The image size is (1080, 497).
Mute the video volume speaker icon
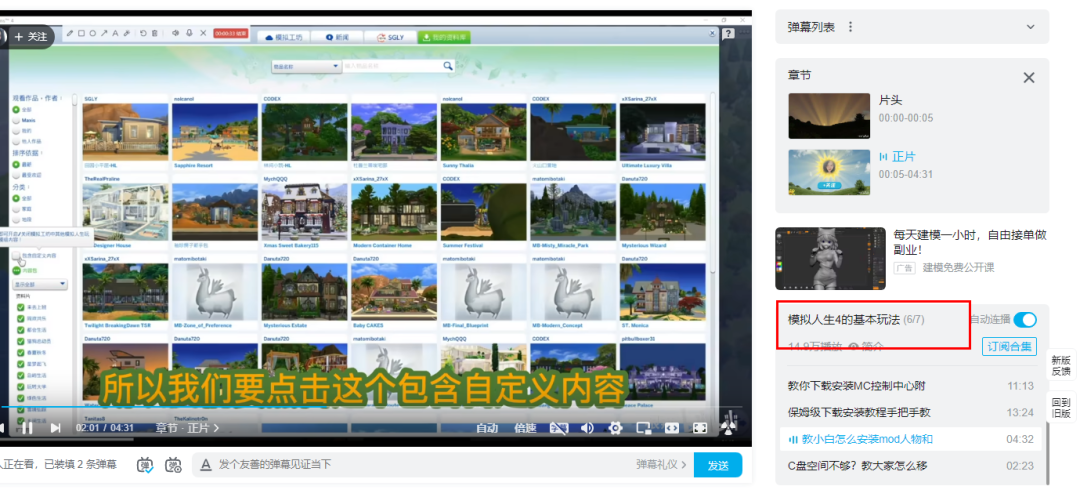pyautogui.click(x=587, y=428)
